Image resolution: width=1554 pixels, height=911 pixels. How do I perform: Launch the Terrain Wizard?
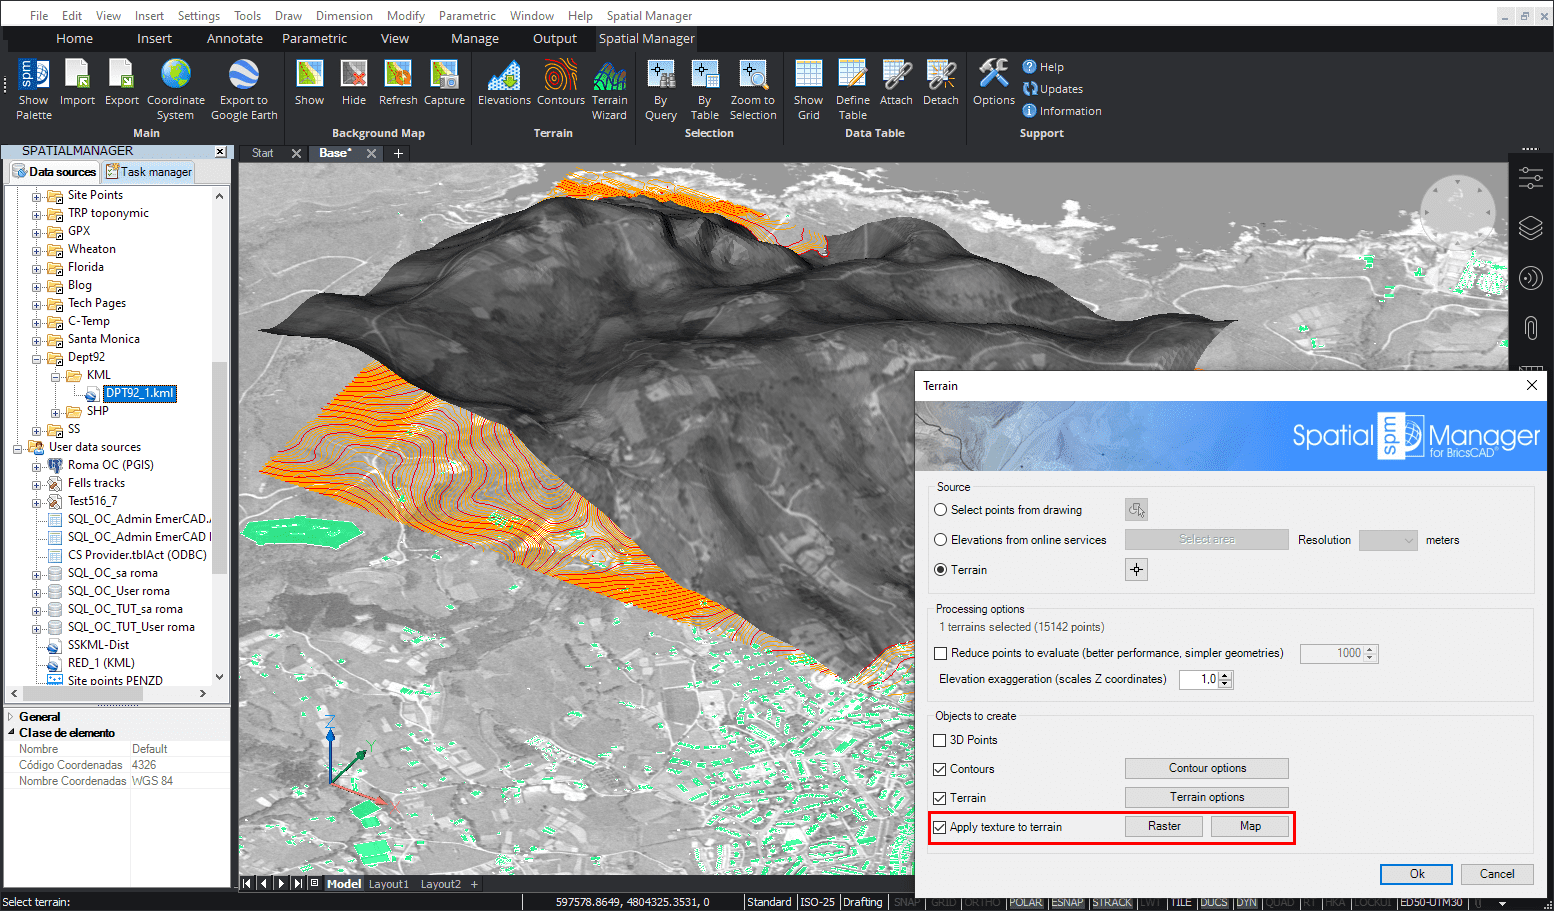[x=609, y=89]
